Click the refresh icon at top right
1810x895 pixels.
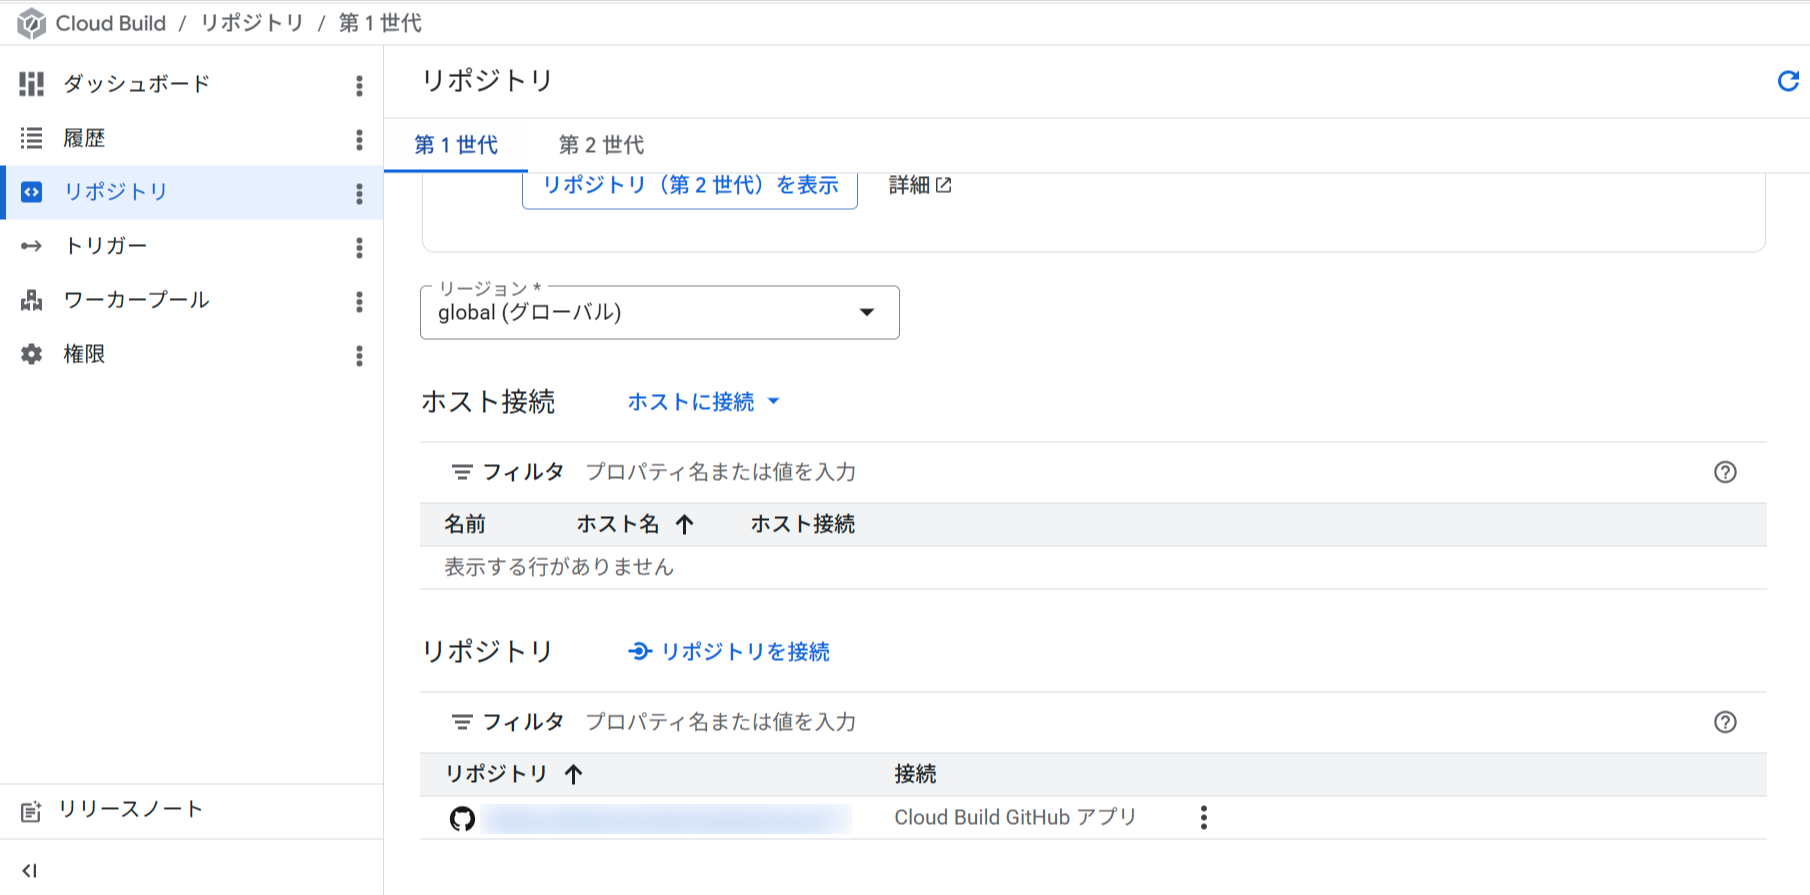point(1788,81)
